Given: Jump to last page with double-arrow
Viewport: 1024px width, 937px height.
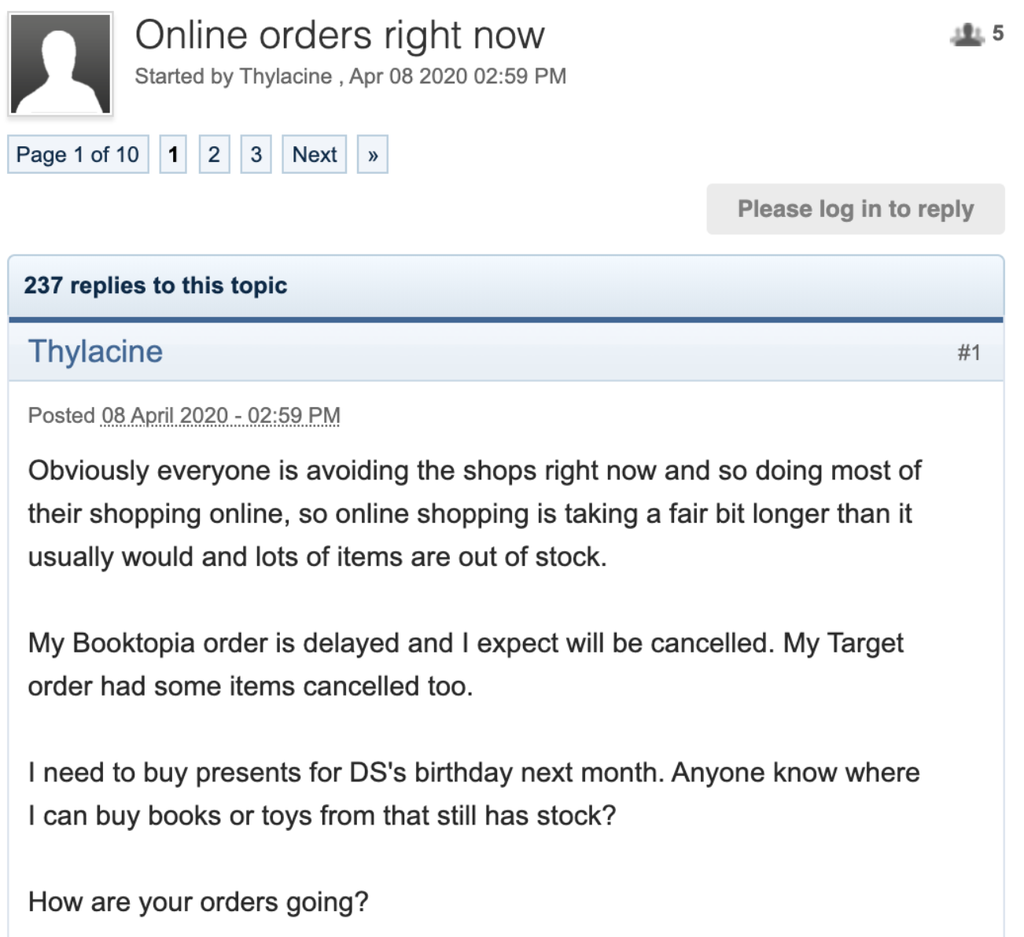Looking at the screenshot, I should [372, 155].
